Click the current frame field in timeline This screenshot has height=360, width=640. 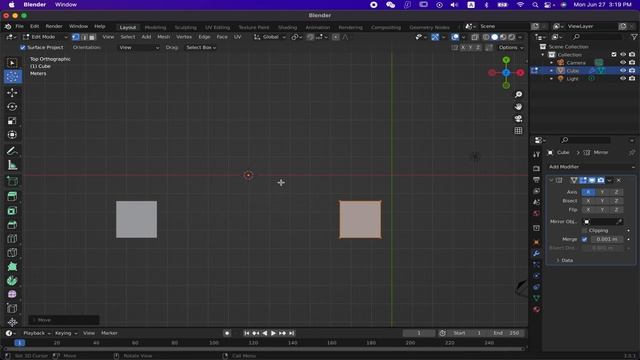[x=418, y=333]
